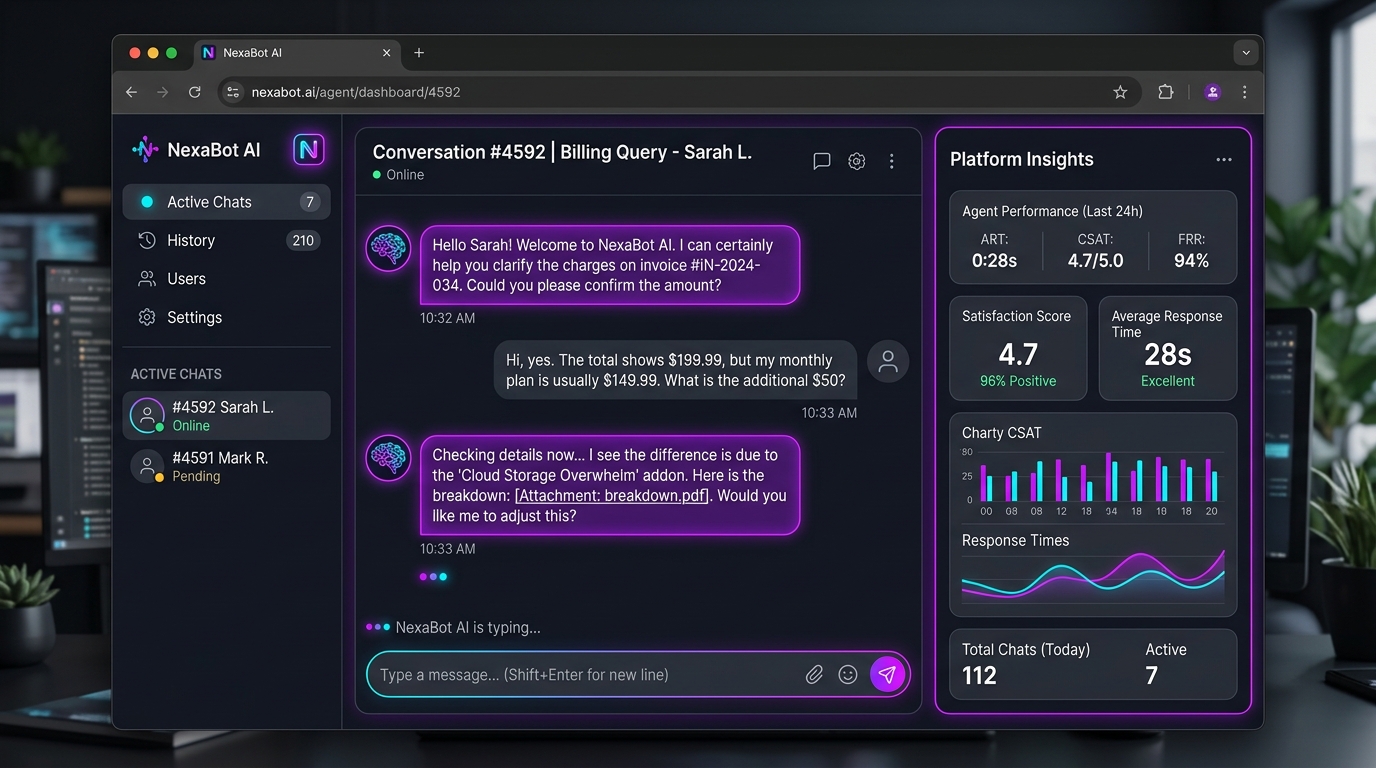Image resolution: width=1376 pixels, height=768 pixels.
Task: Open the breakdown.pdf attachment link
Action: click(x=612, y=496)
